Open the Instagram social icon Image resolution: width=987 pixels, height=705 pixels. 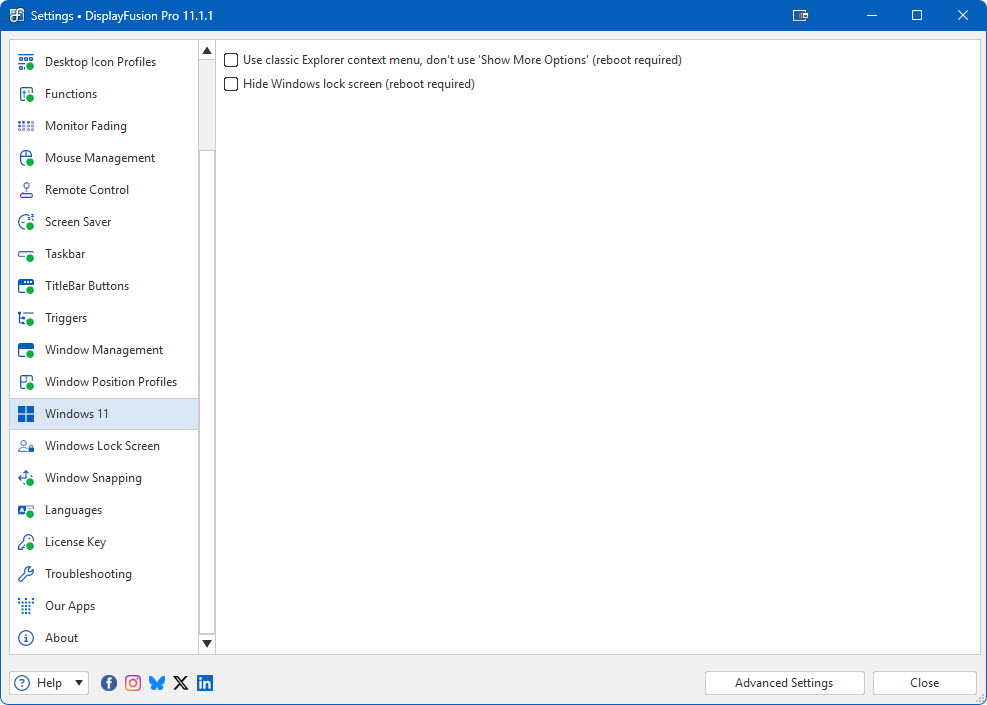[133, 683]
